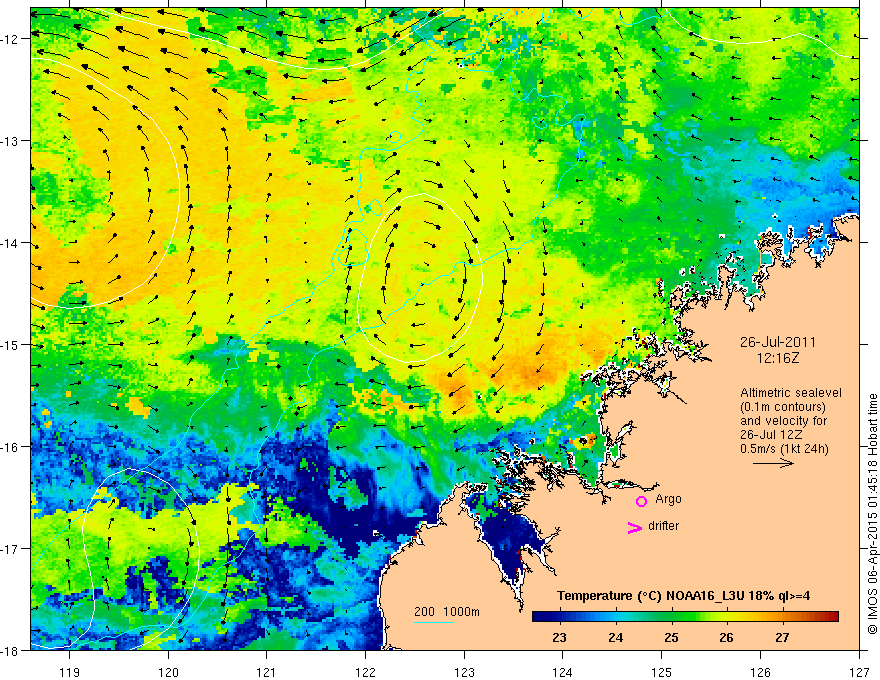Click the 'drifter' legend label
Viewport: 880px width, 680px height.
pyautogui.click(x=663, y=526)
